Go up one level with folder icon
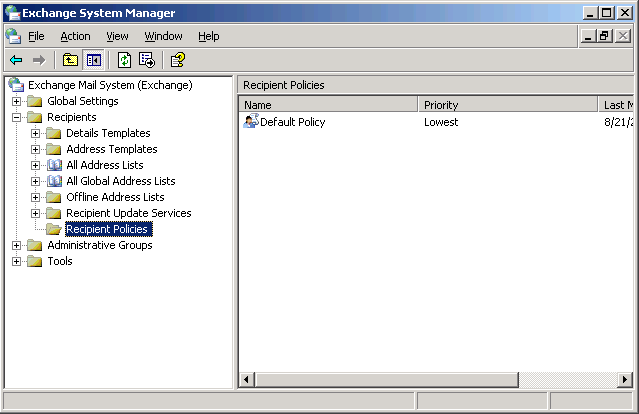This screenshot has width=639, height=414. [70, 60]
